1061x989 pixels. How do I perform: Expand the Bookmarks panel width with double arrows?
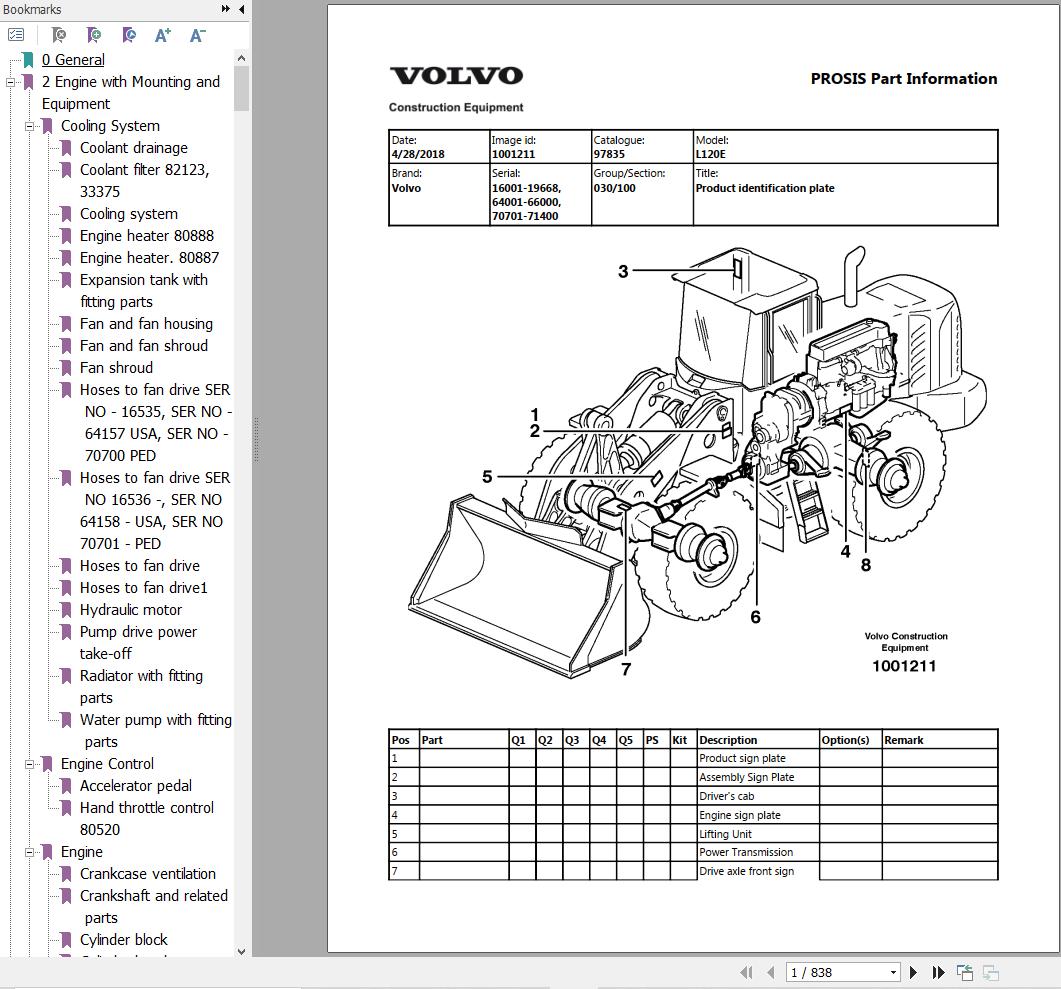coord(224,9)
